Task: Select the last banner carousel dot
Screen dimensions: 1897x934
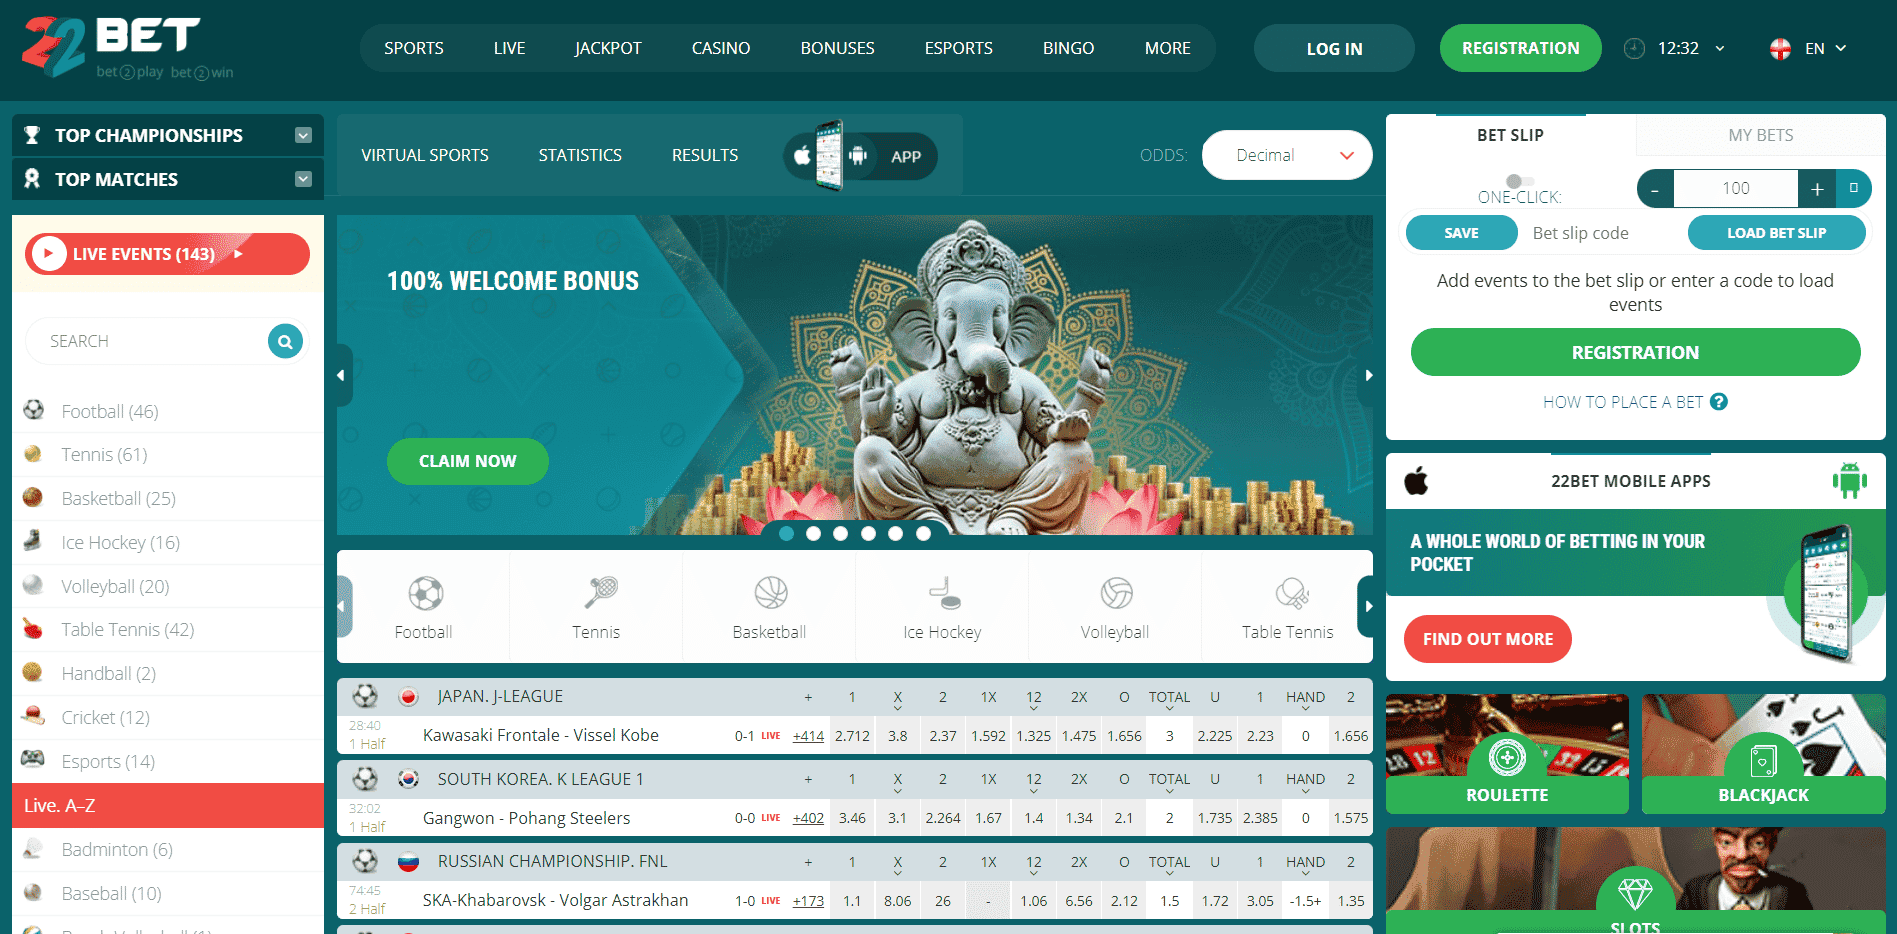Action: [923, 534]
